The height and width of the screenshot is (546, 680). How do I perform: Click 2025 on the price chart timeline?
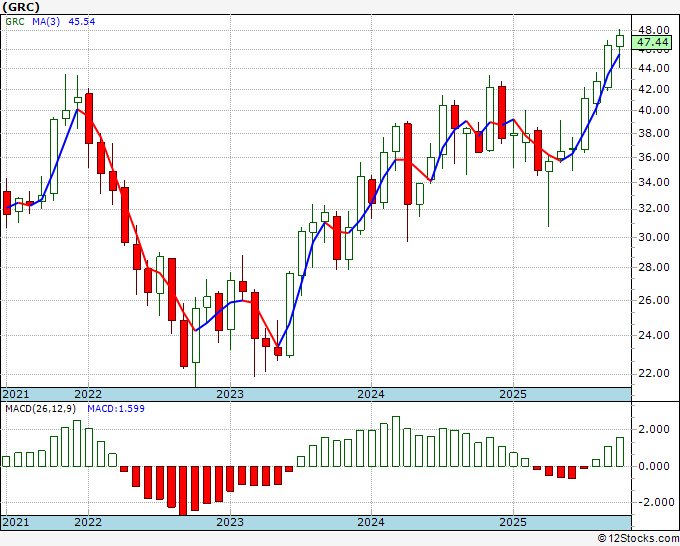point(513,394)
